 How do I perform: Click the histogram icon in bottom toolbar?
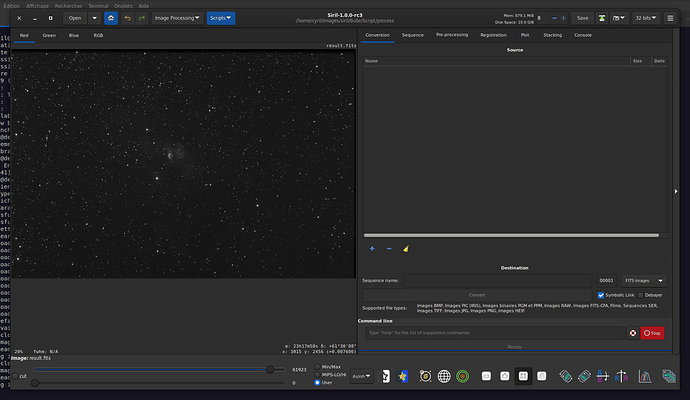click(x=645, y=377)
